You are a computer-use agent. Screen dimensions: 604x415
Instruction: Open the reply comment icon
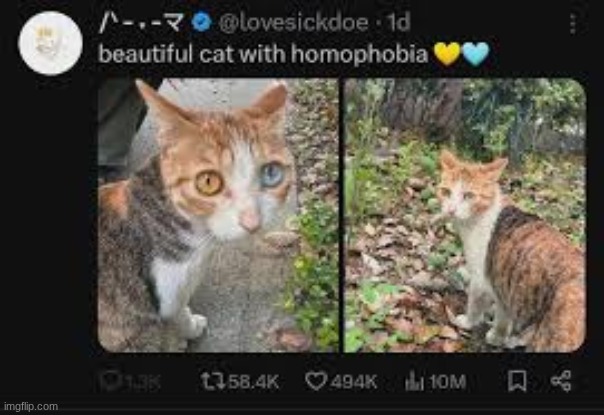(x=111, y=381)
